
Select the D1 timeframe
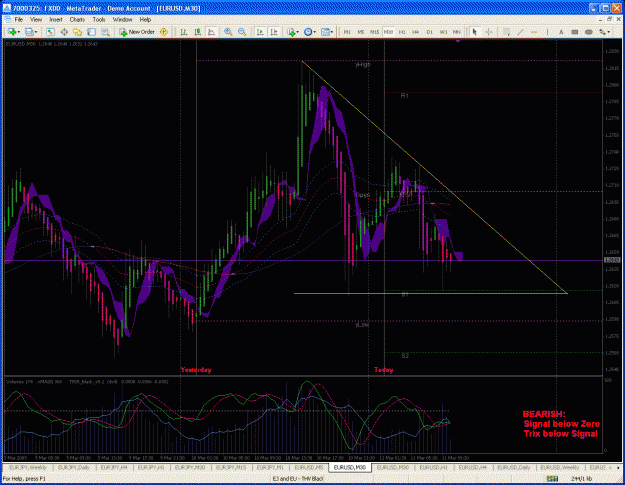[x=429, y=32]
